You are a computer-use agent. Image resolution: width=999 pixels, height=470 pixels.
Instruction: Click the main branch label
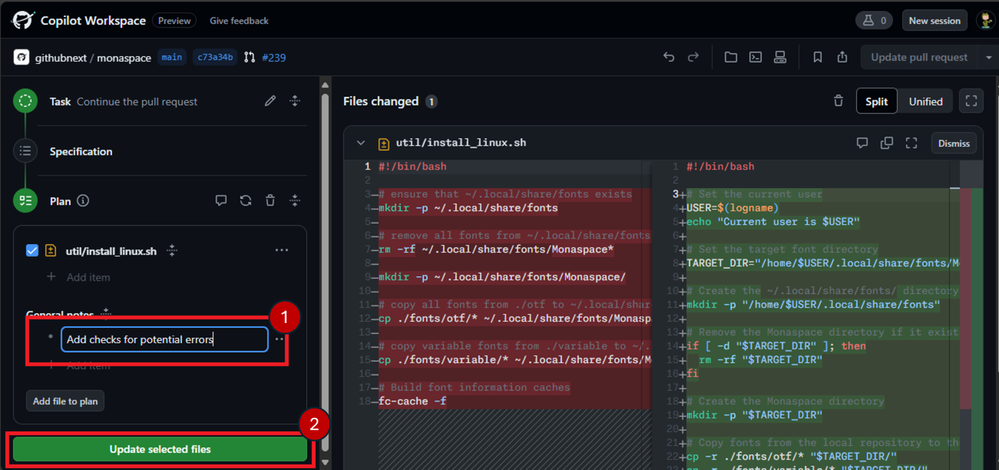click(172, 57)
